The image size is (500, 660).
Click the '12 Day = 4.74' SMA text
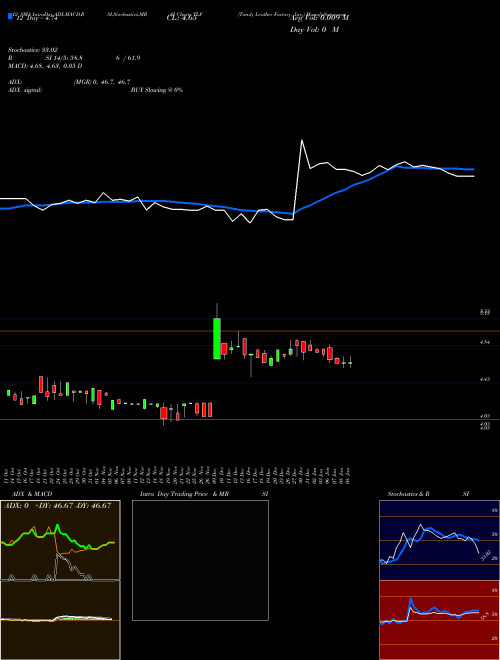(x=36, y=18)
